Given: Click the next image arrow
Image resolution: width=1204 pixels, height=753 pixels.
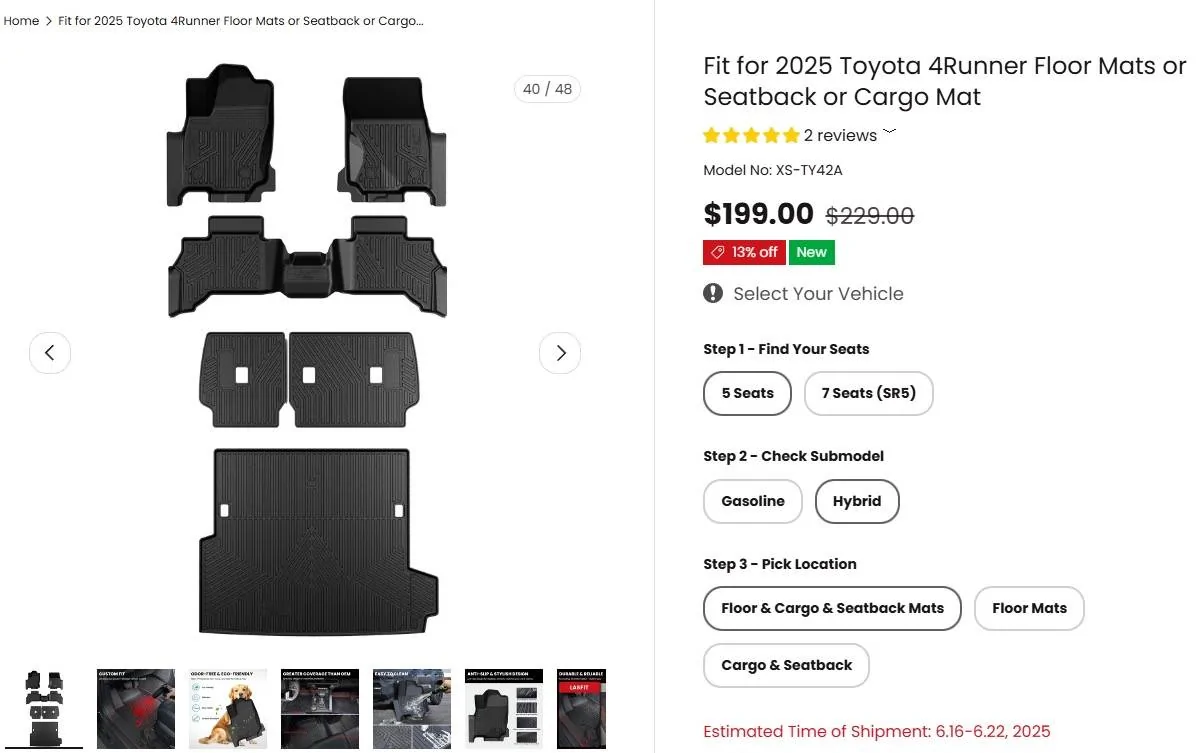Looking at the screenshot, I should click(x=560, y=353).
